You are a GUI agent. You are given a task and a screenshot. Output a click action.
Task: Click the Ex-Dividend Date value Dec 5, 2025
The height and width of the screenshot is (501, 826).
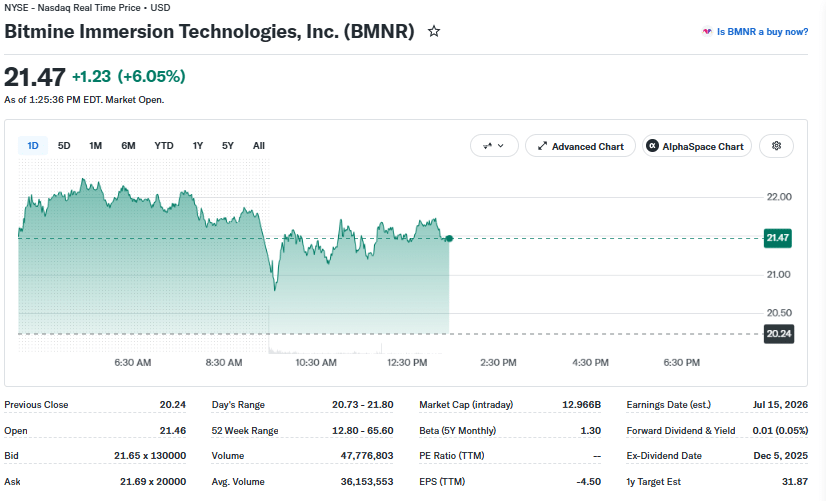click(781, 455)
